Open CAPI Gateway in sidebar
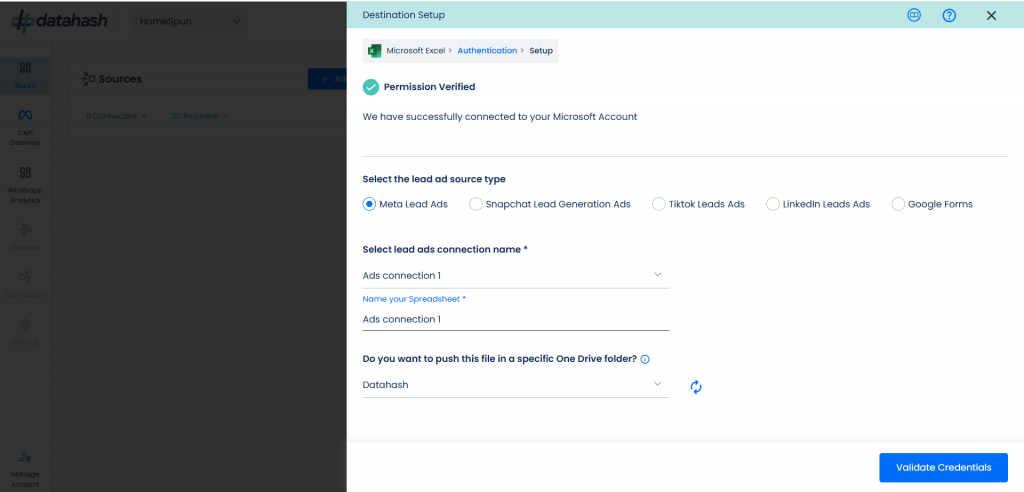The width and height of the screenshot is (1024, 492). click(x=25, y=127)
